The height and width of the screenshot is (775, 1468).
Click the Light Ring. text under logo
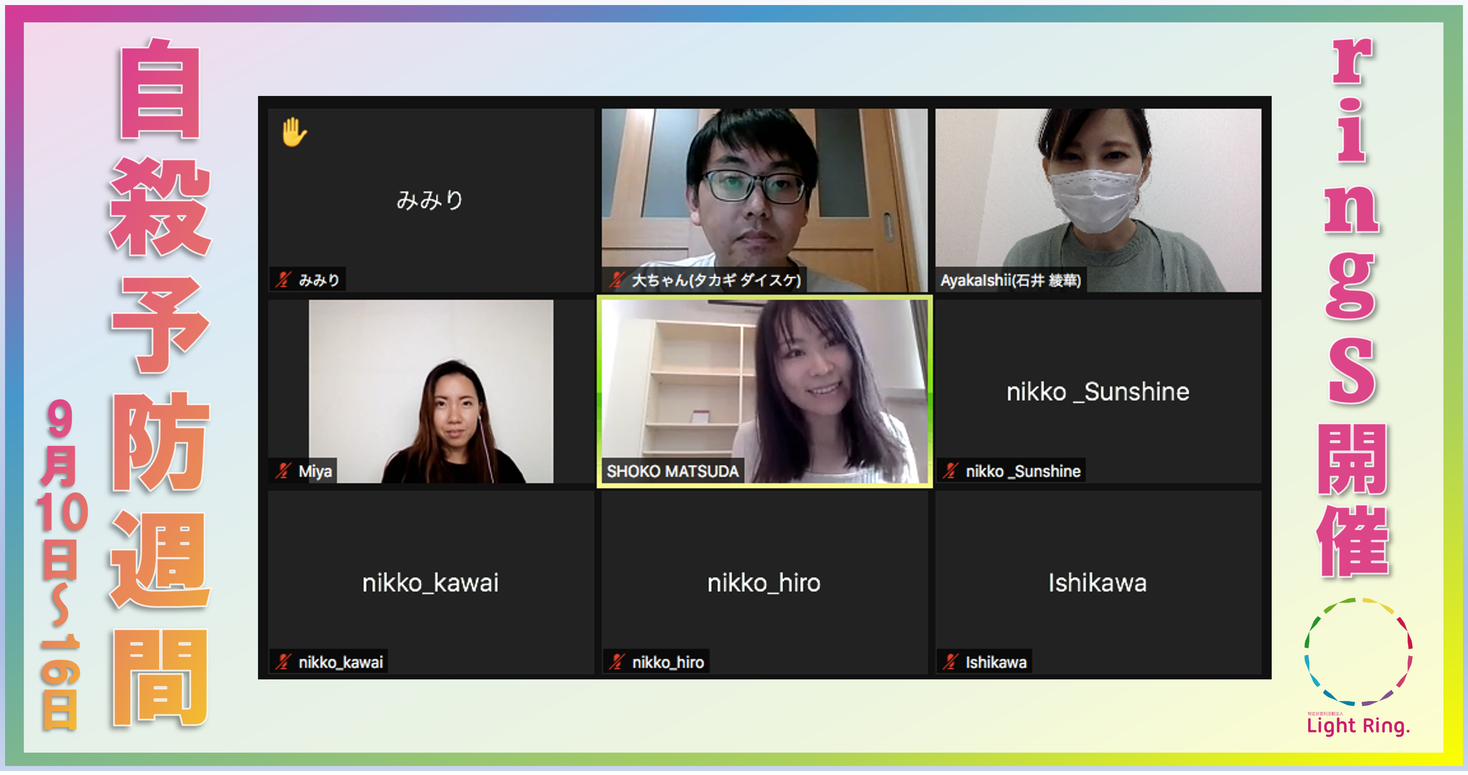click(x=1358, y=727)
